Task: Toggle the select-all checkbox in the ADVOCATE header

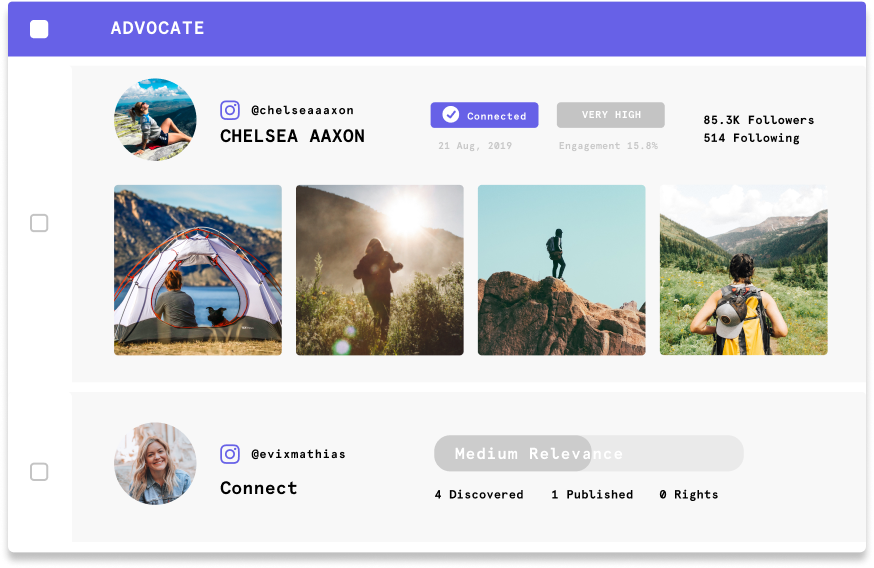Action: point(39,29)
